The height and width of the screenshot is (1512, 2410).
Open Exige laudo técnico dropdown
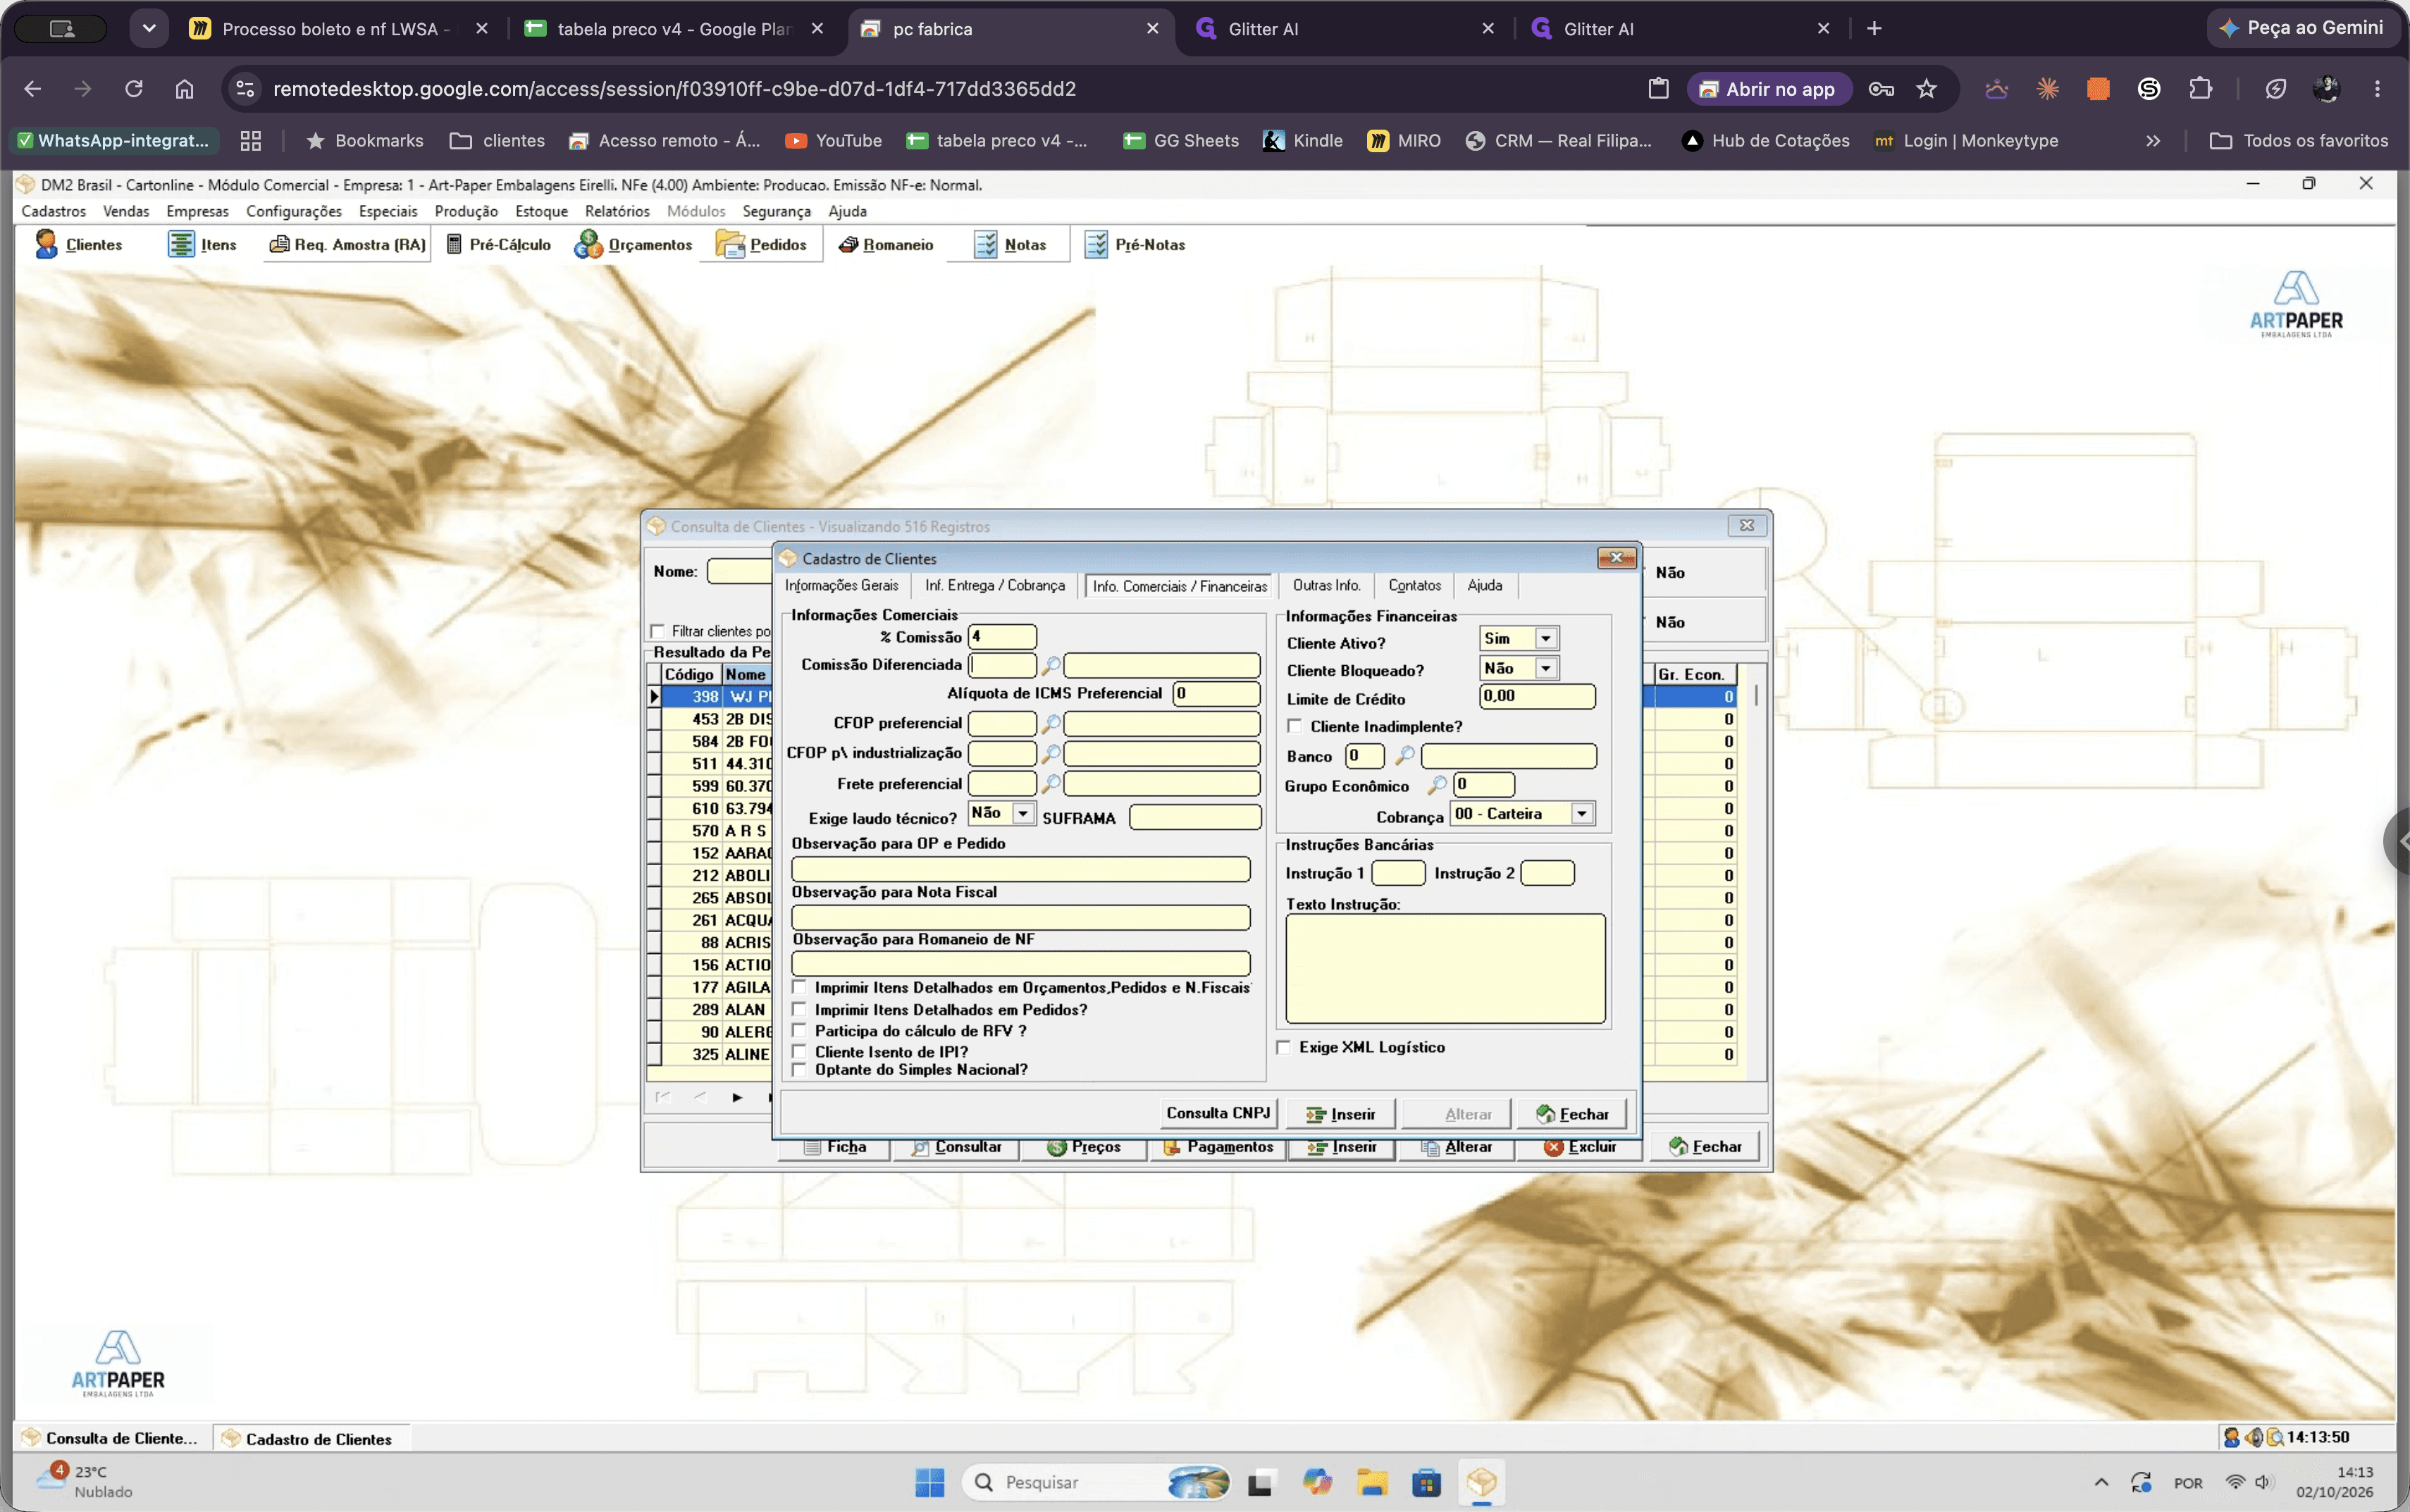click(x=1023, y=814)
